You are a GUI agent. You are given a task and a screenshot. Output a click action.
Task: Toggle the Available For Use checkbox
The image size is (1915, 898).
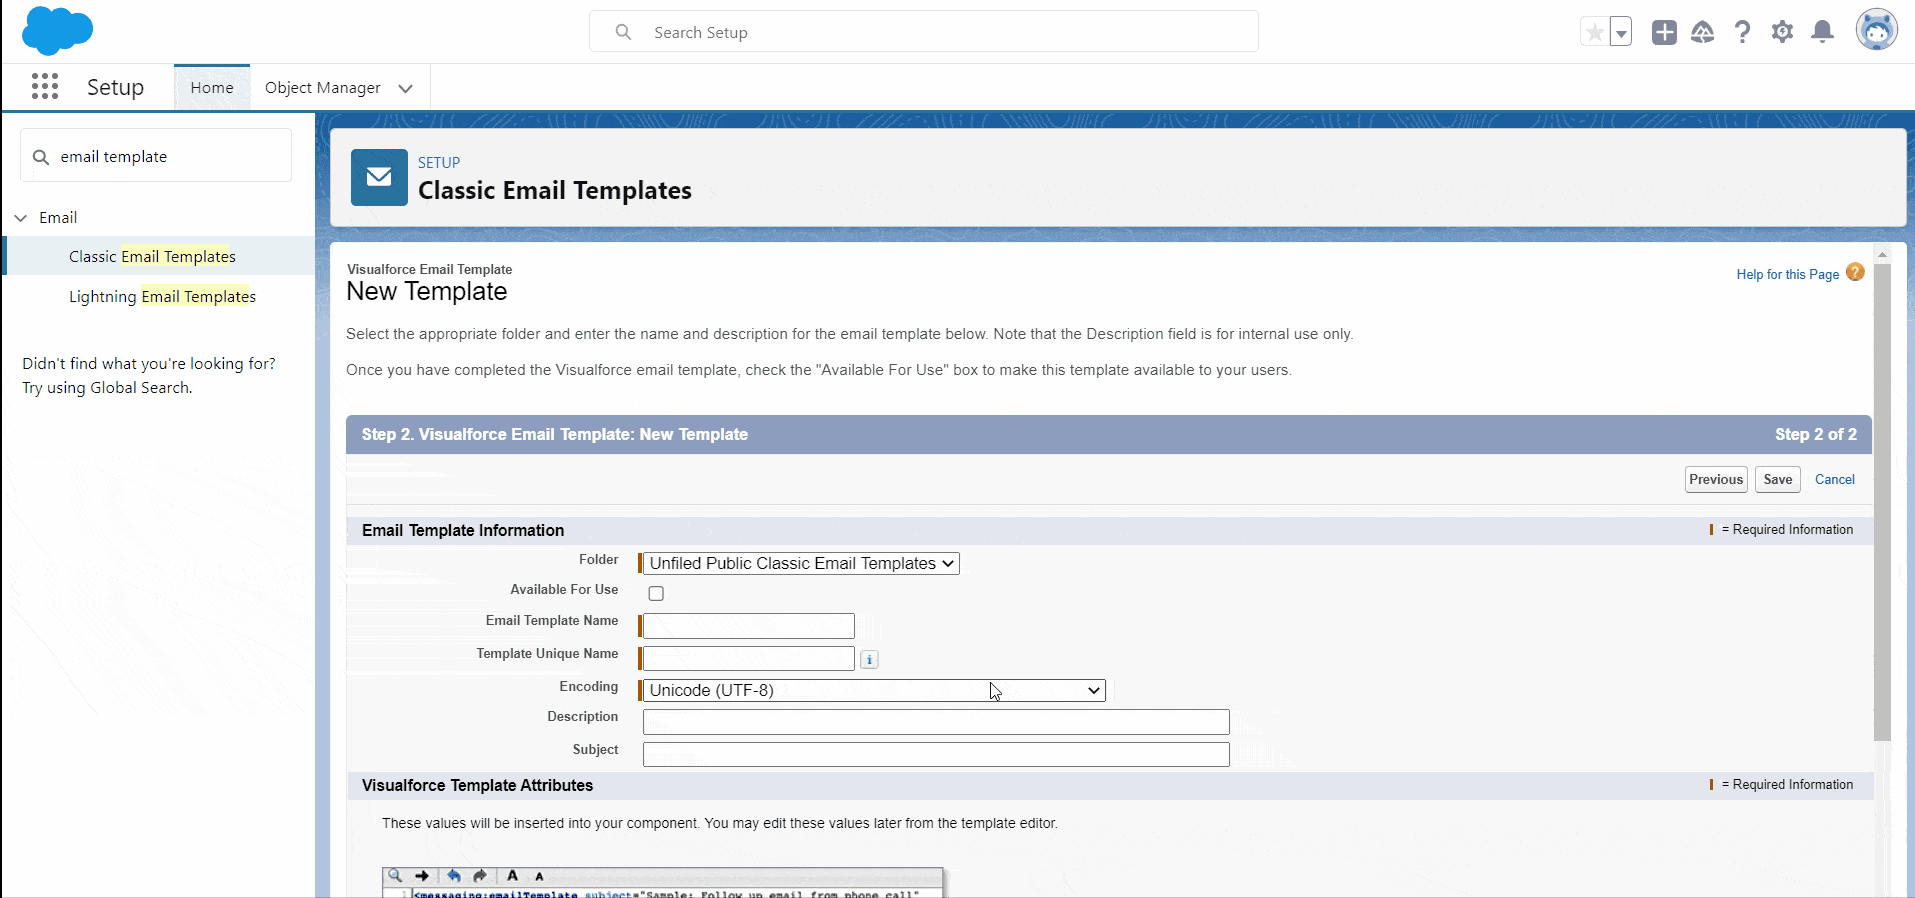pyautogui.click(x=656, y=593)
